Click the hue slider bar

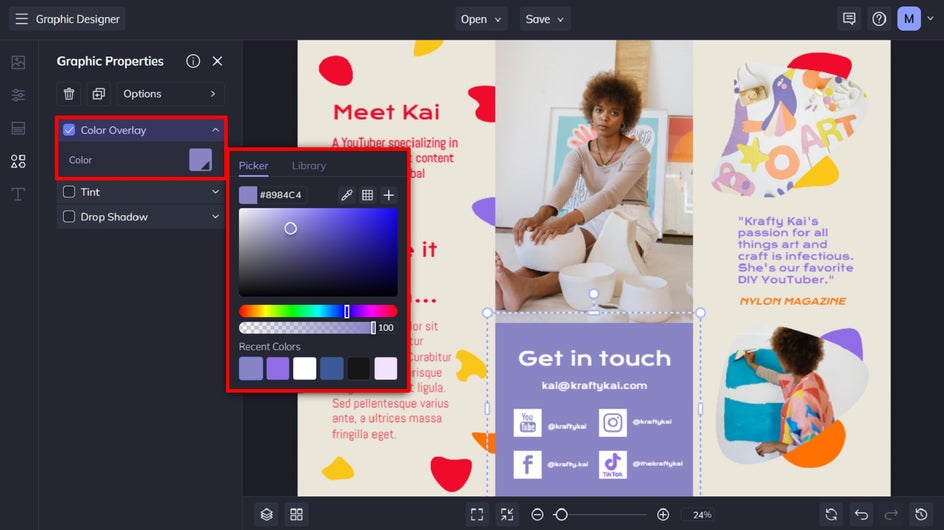(318, 311)
